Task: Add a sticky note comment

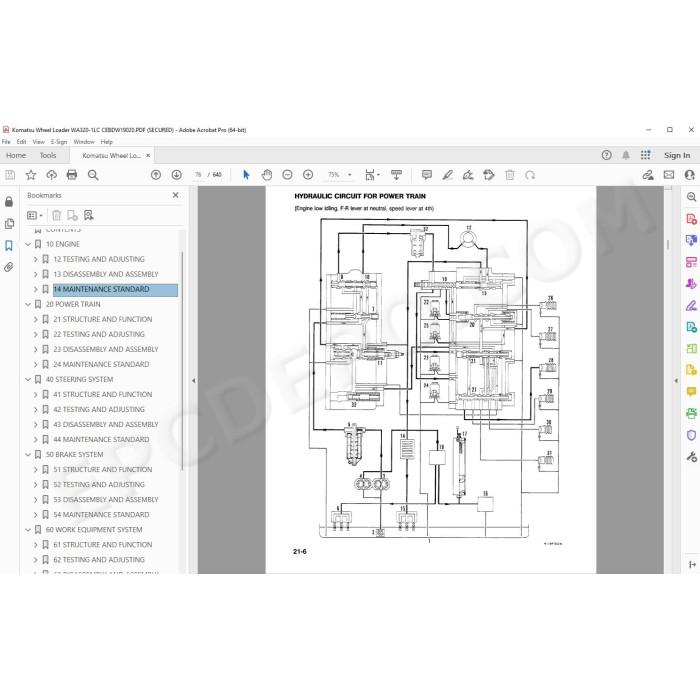Action: click(426, 175)
